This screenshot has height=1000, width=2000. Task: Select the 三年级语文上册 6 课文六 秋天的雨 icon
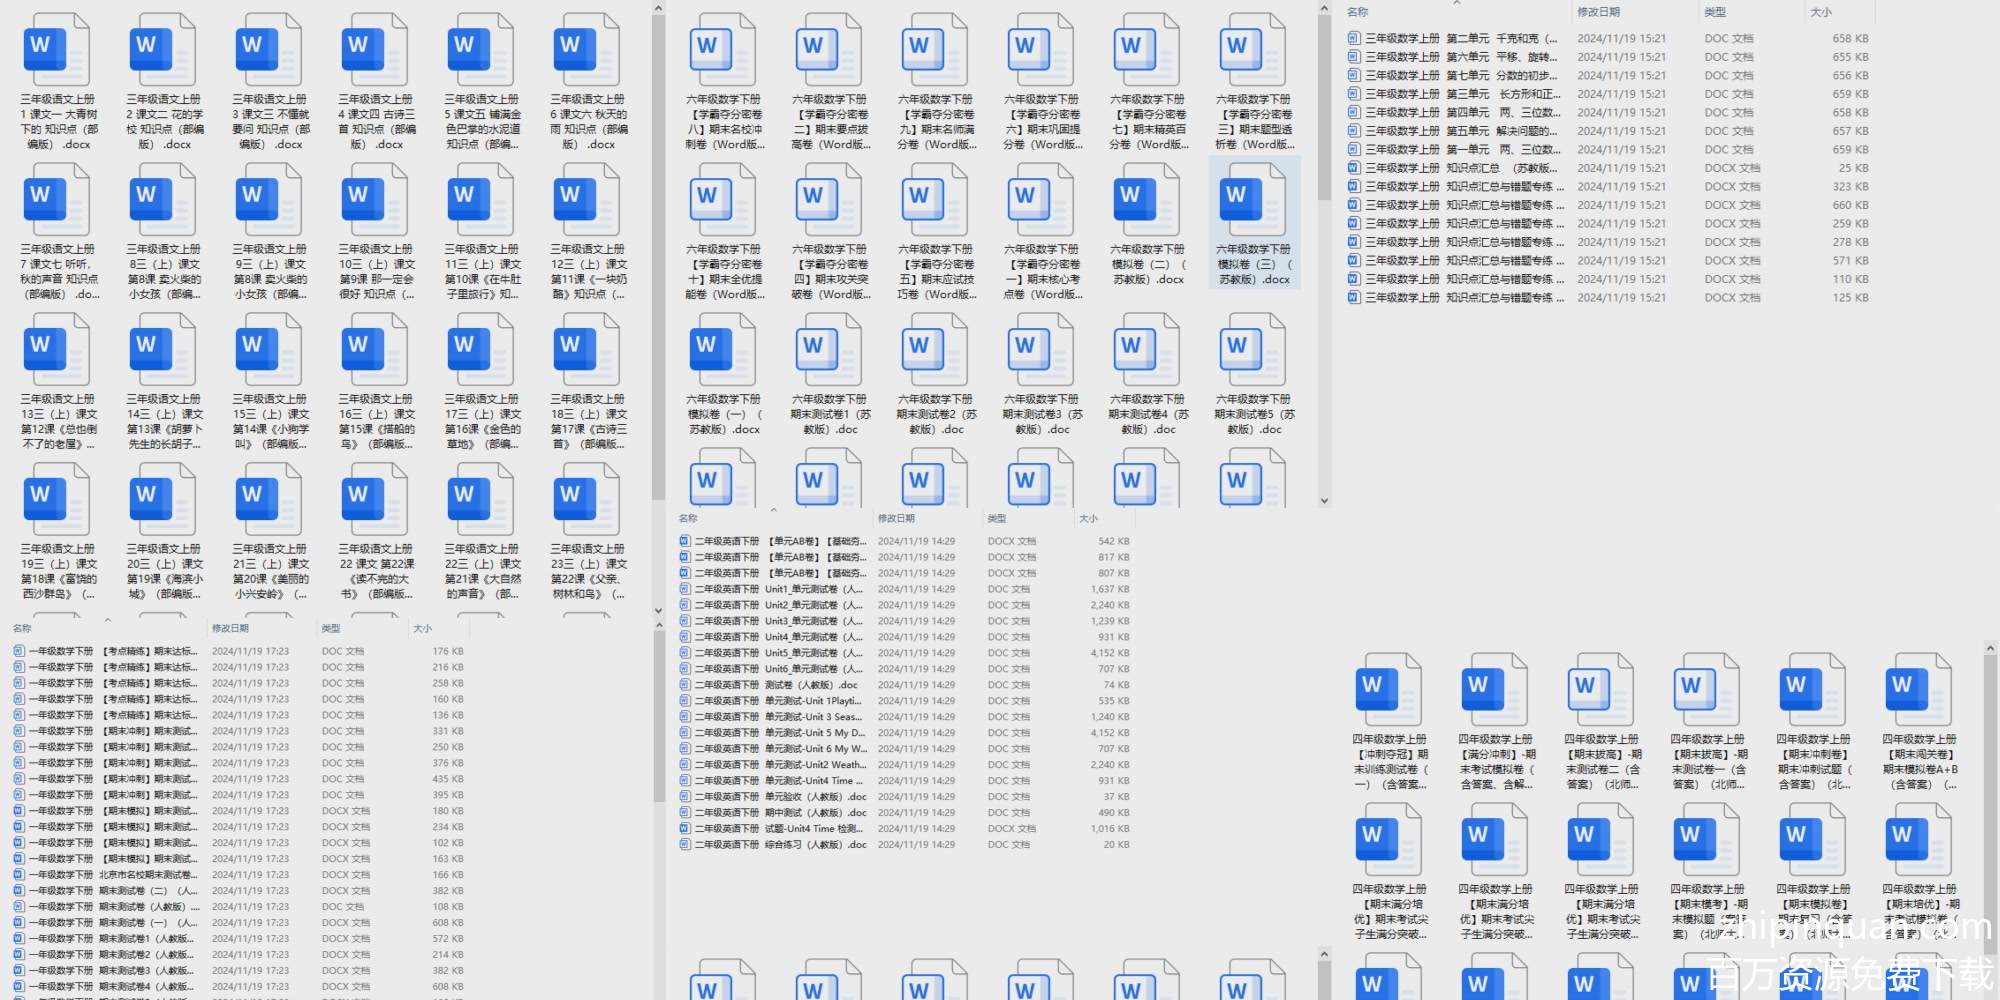click(x=587, y=50)
